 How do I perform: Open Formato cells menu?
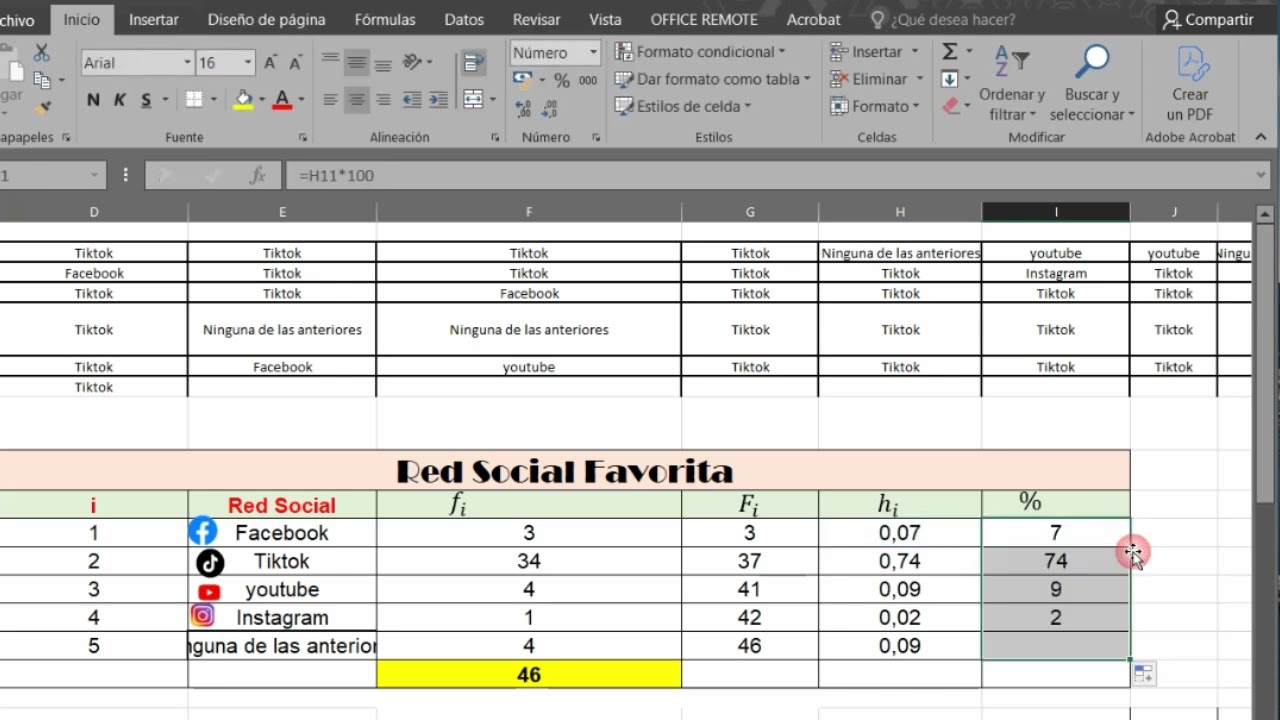875,106
